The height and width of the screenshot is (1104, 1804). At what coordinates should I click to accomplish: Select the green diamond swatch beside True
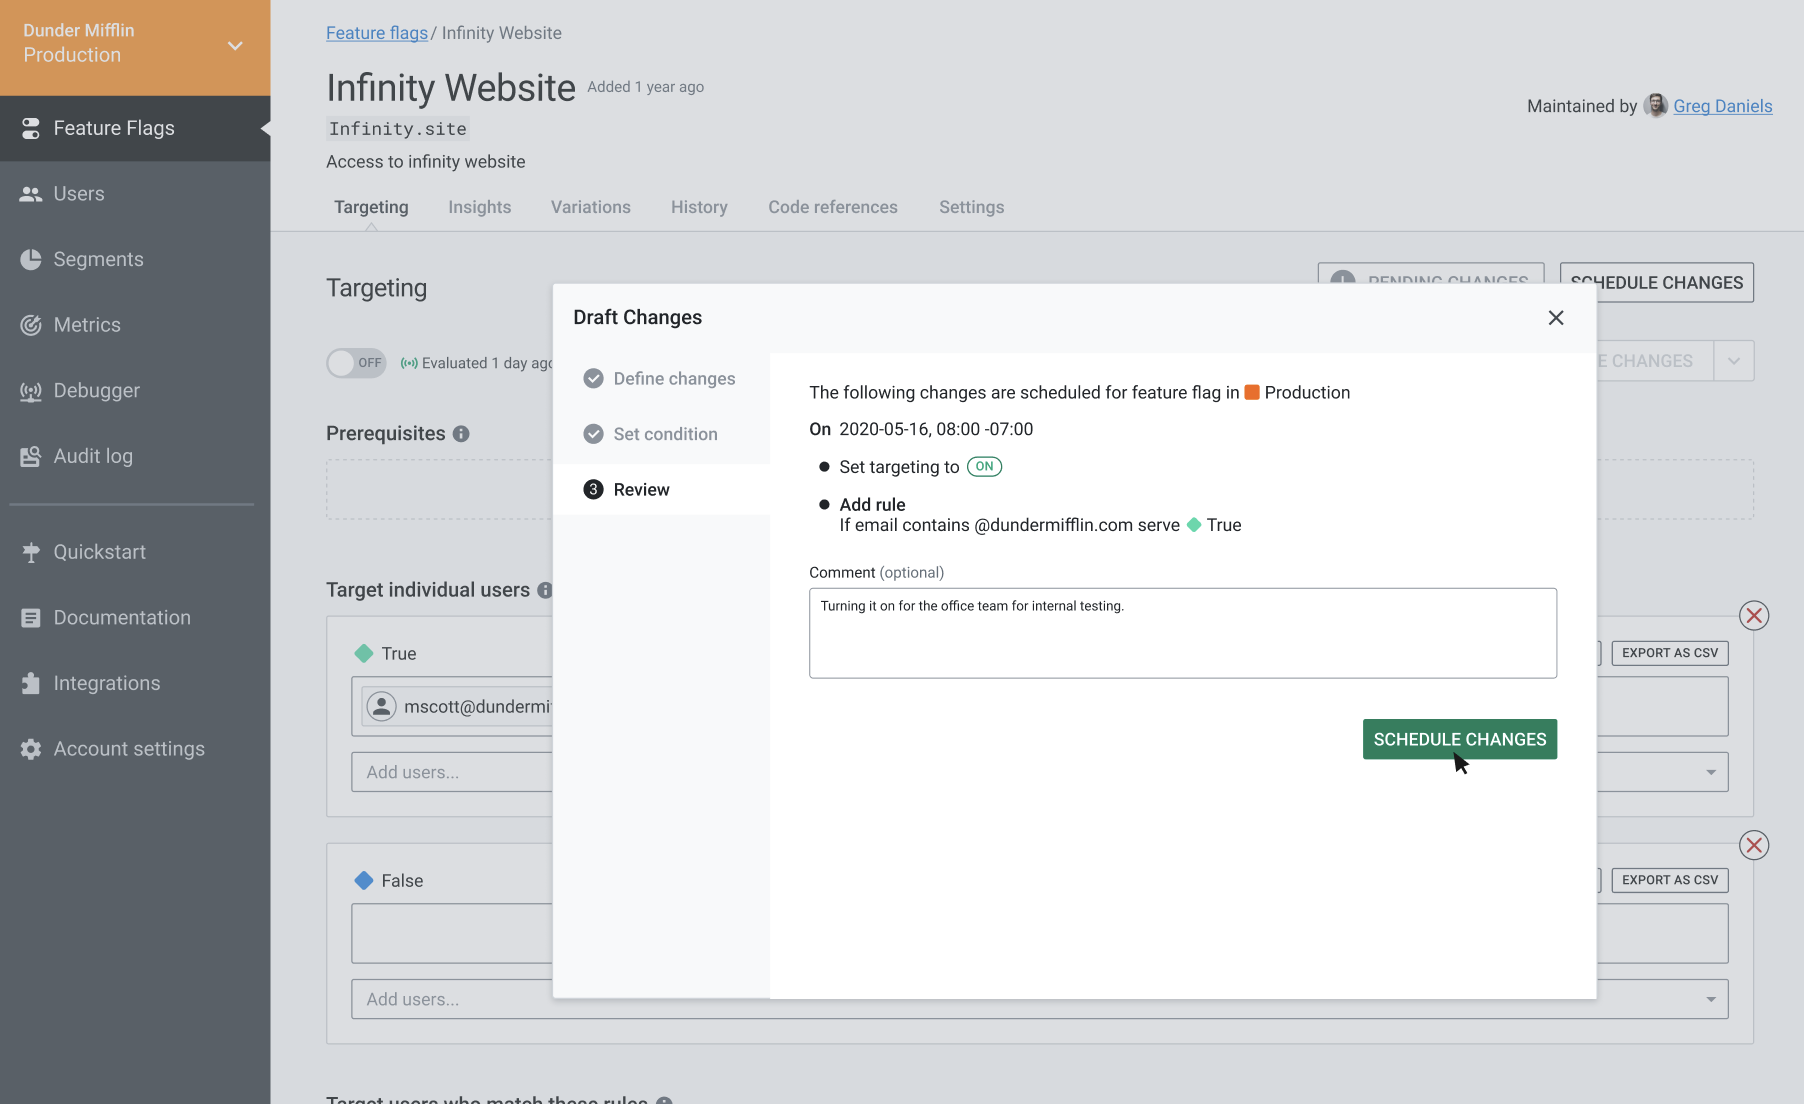[364, 653]
